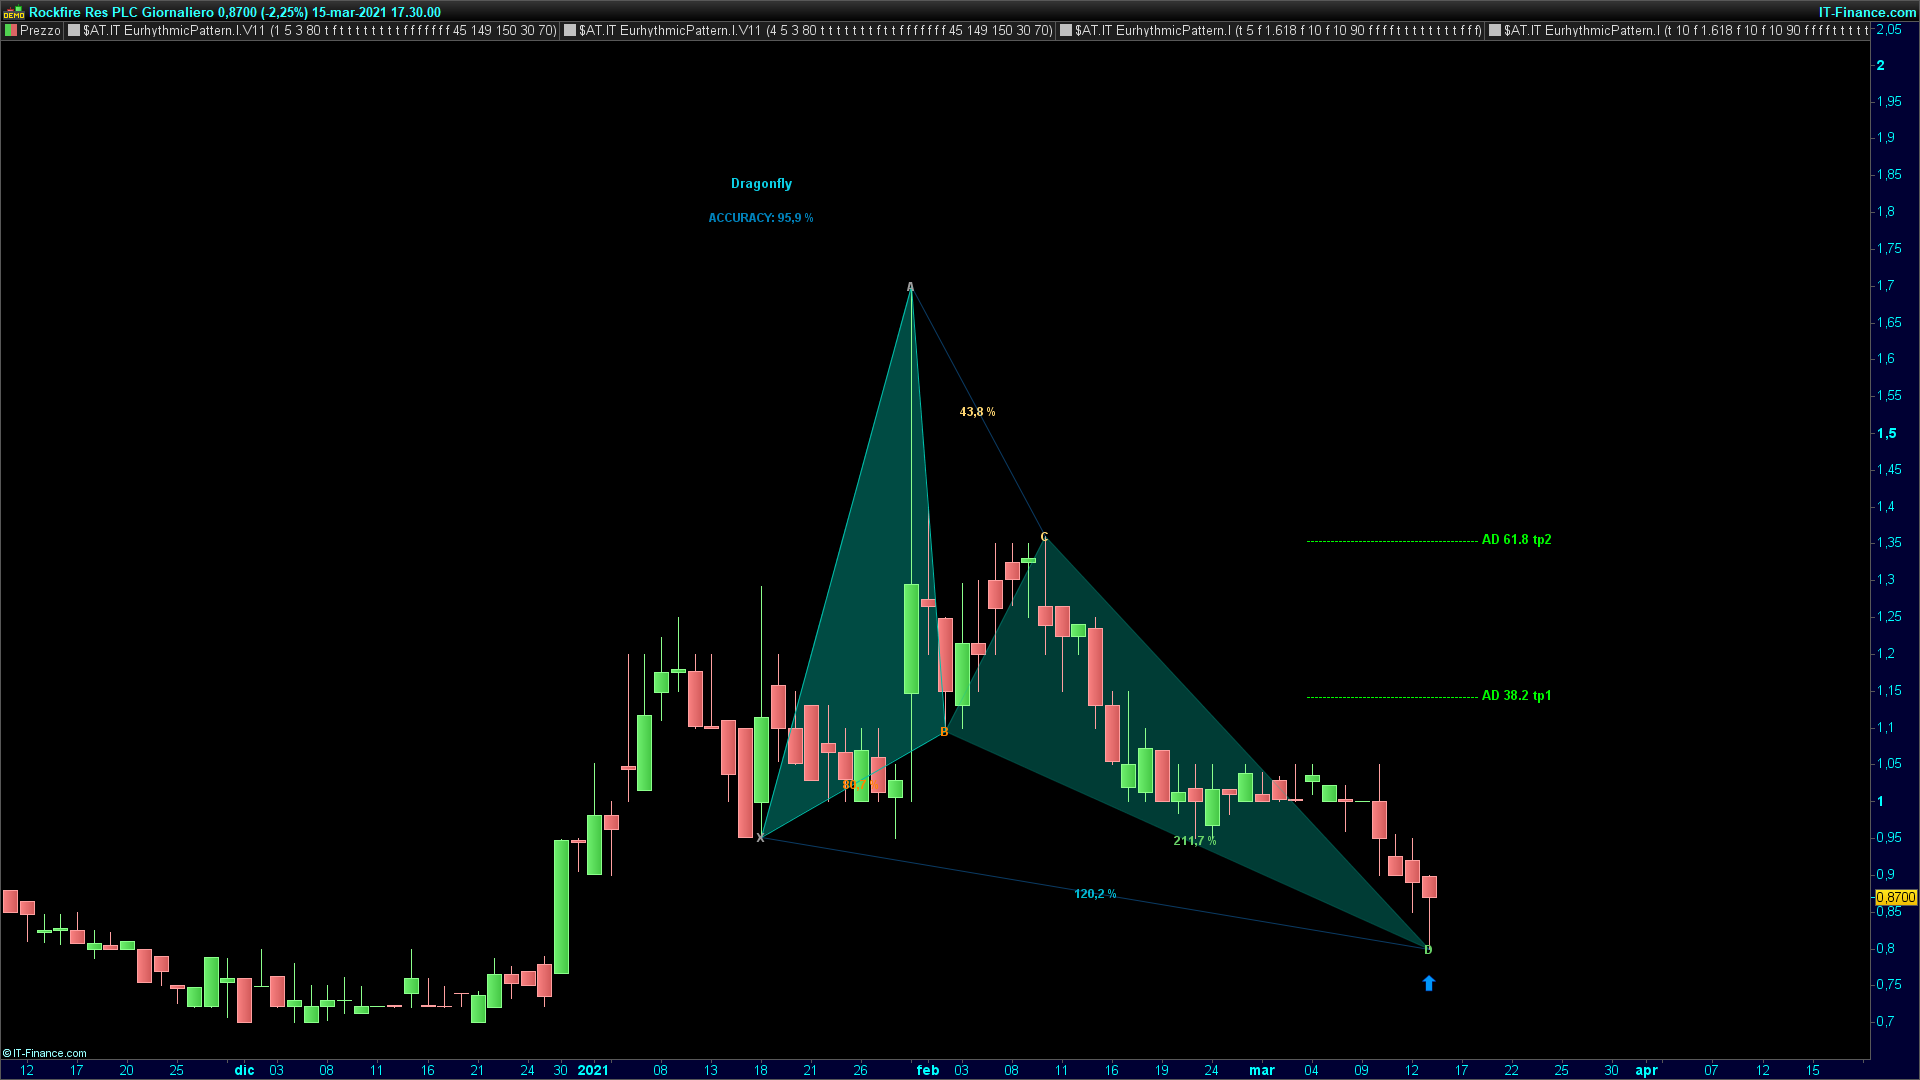Click swatch of EurhythmicPattern.I (t 5 f) indicator
Viewport: 1920px width, 1080px height.
(1066, 31)
